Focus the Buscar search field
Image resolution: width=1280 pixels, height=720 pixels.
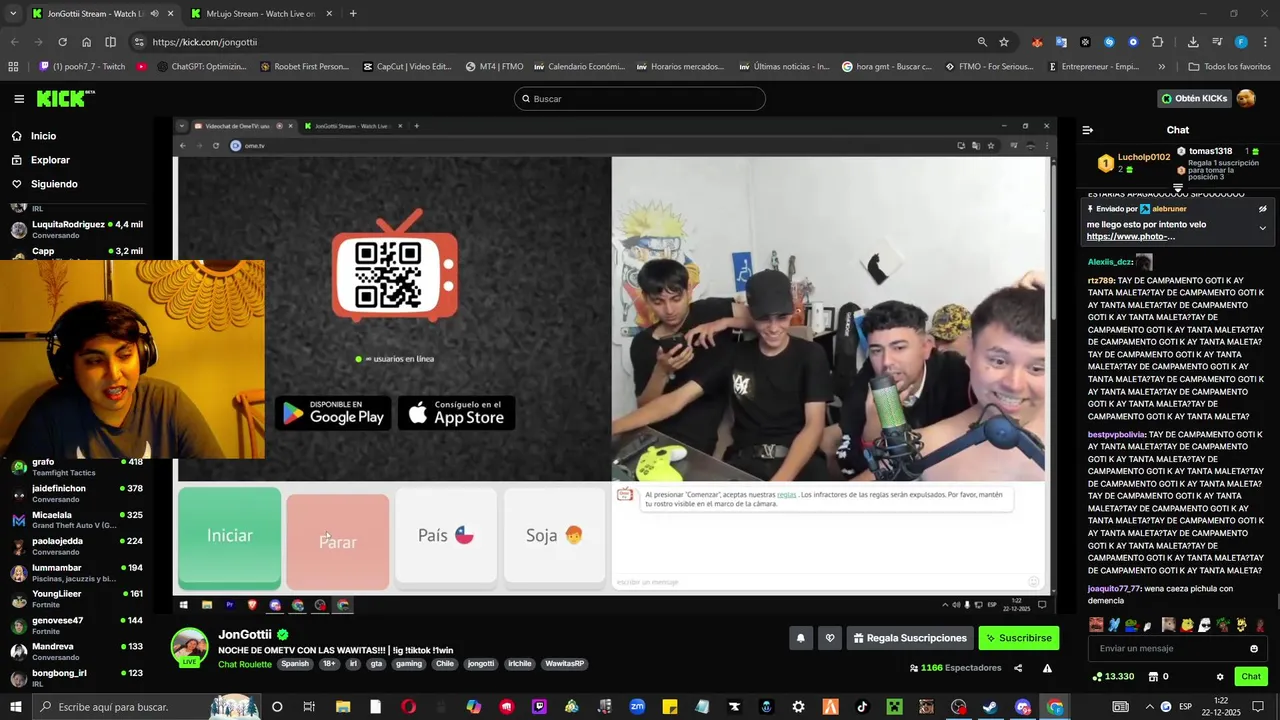pyautogui.click(x=640, y=99)
